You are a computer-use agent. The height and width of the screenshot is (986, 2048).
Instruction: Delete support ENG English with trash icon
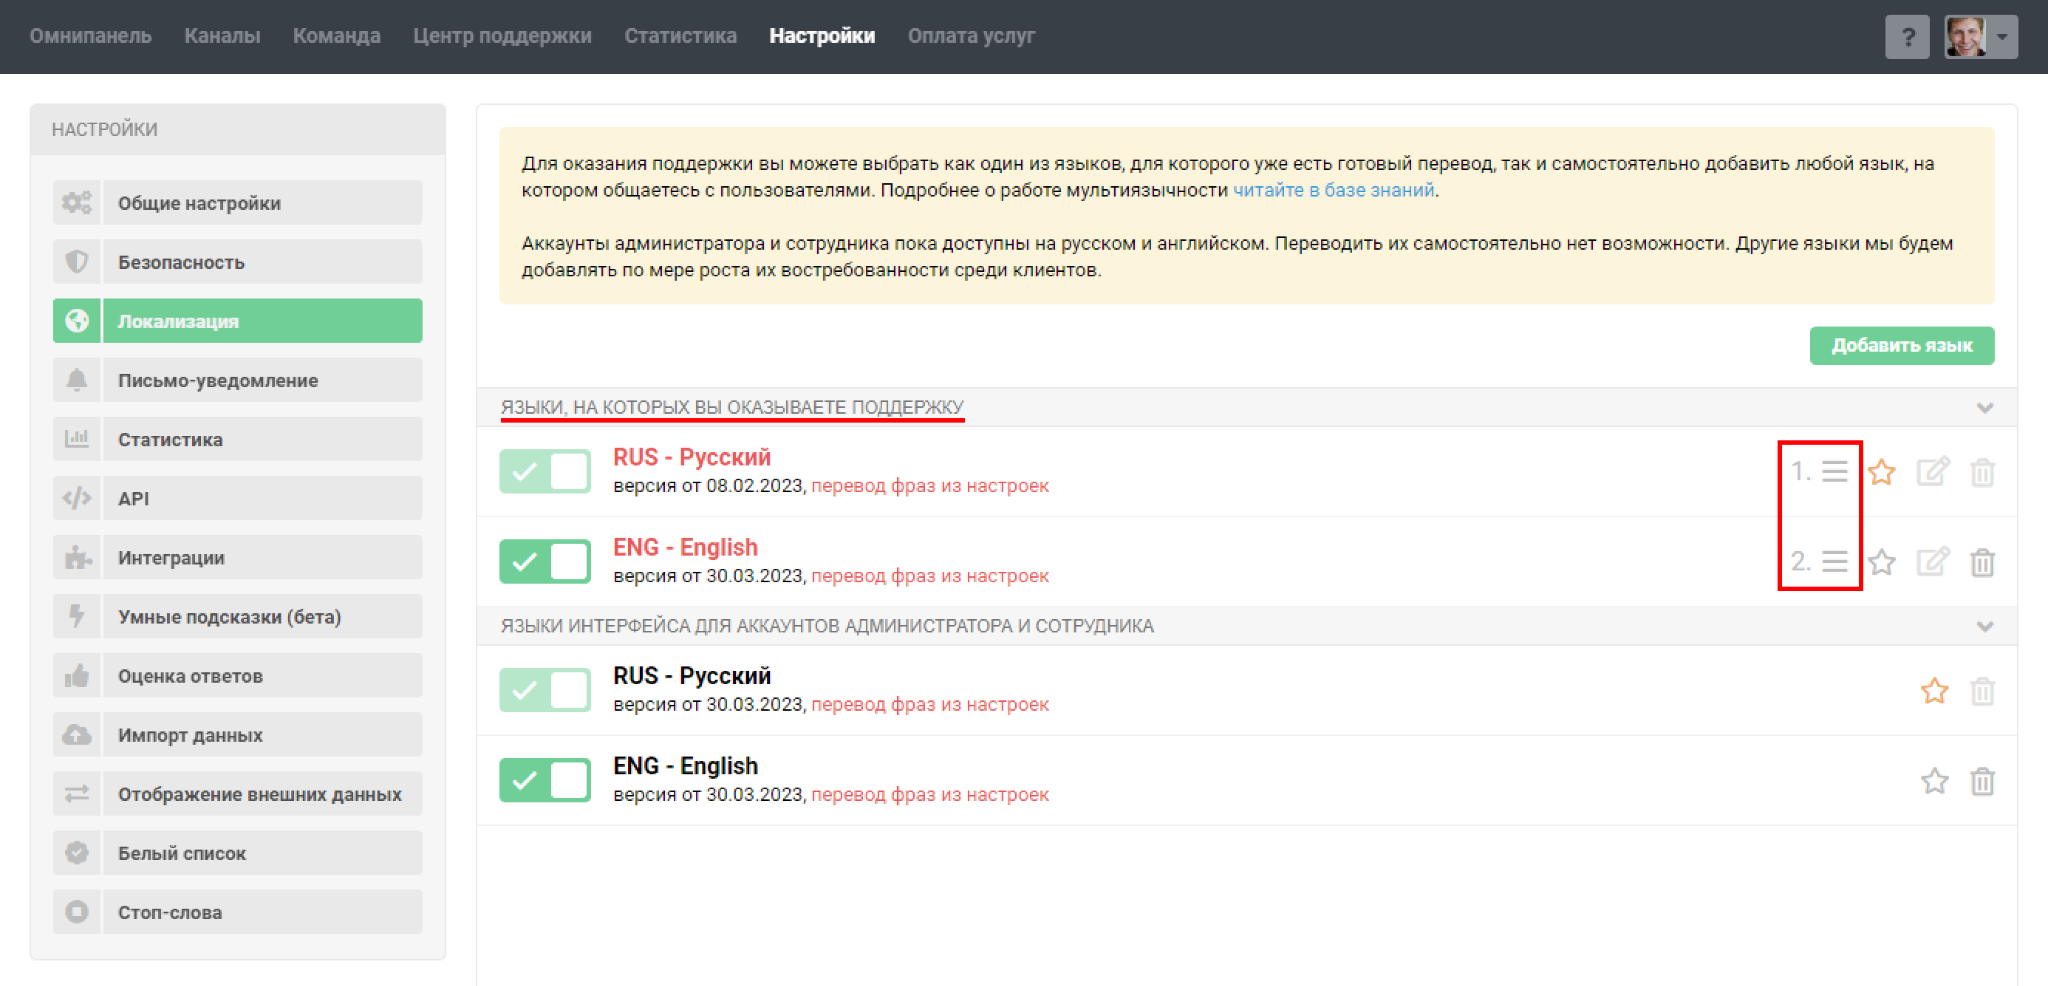1982,563
